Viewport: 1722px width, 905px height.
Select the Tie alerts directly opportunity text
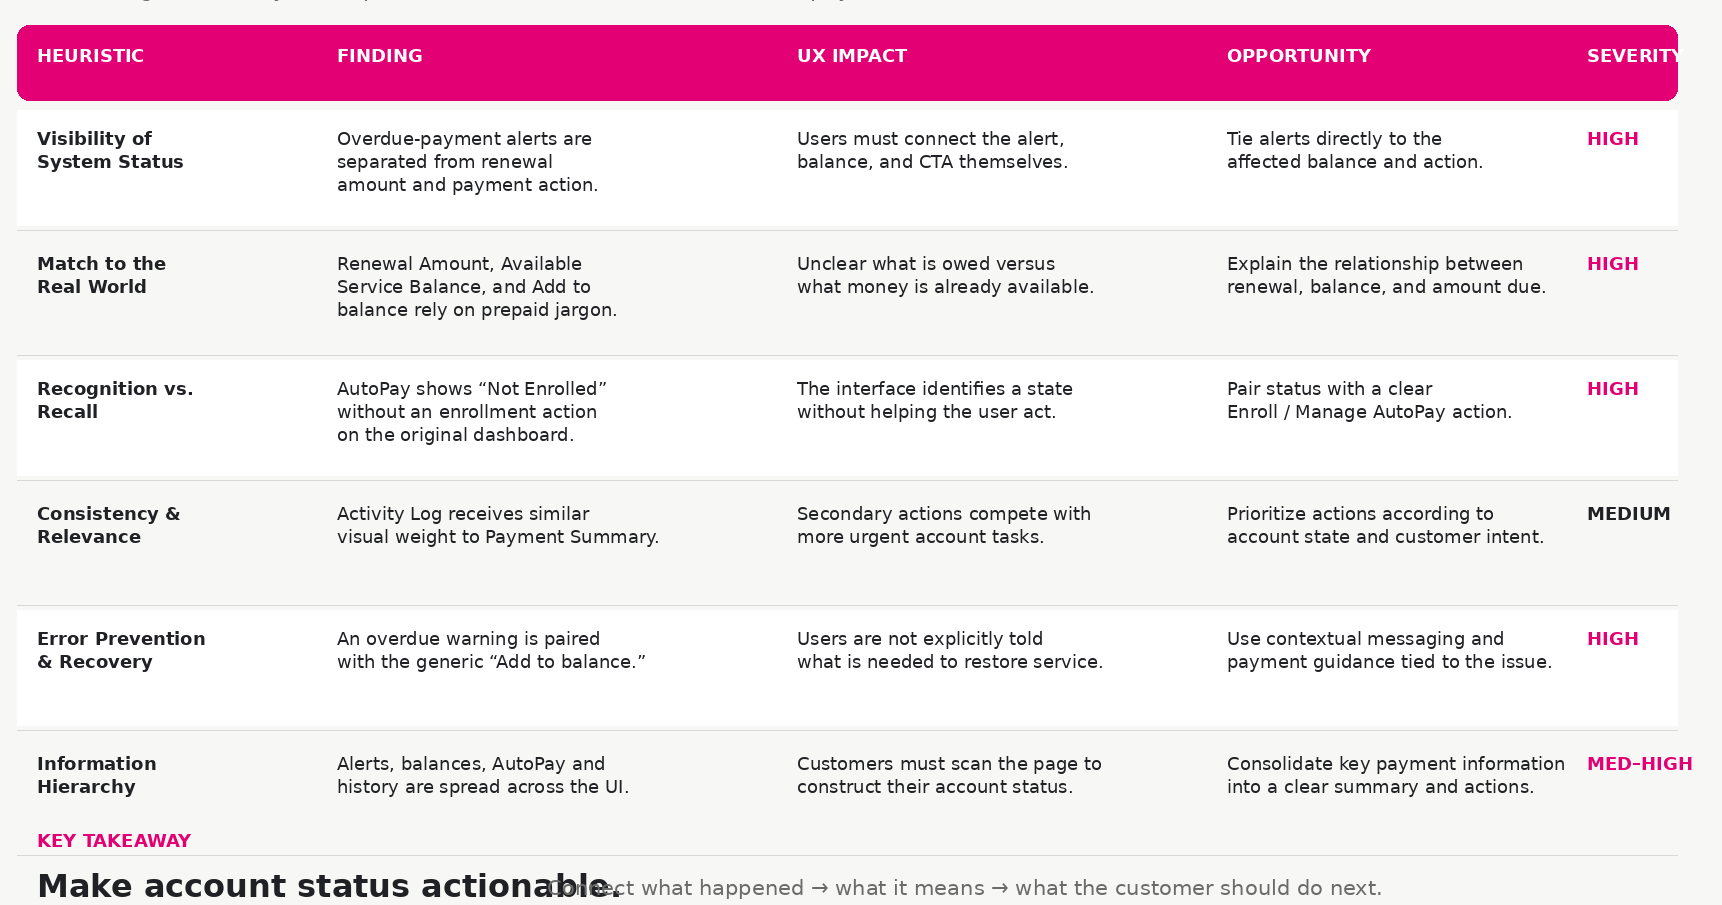(1355, 150)
